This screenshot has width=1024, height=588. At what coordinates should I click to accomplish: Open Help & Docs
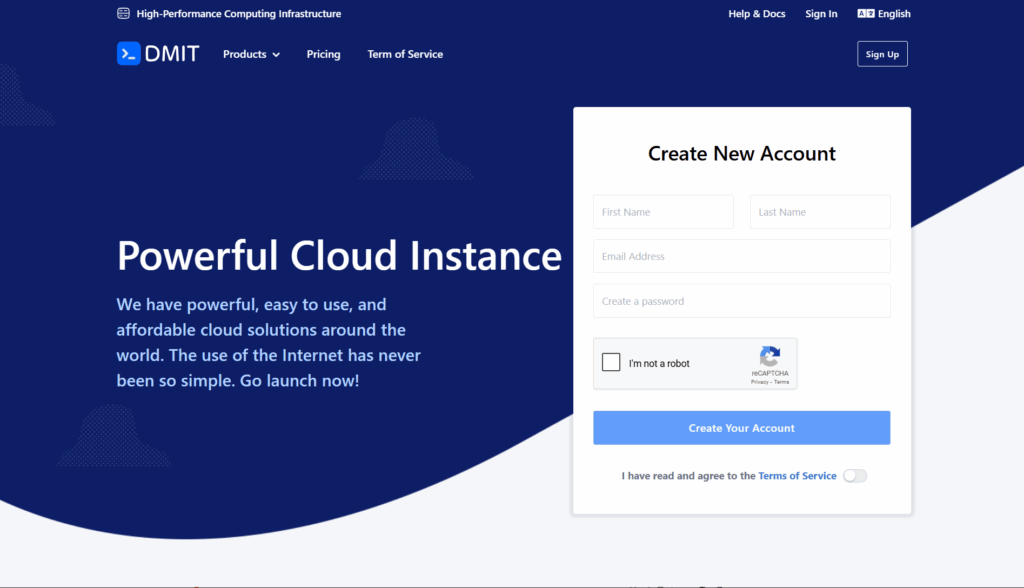point(756,14)
